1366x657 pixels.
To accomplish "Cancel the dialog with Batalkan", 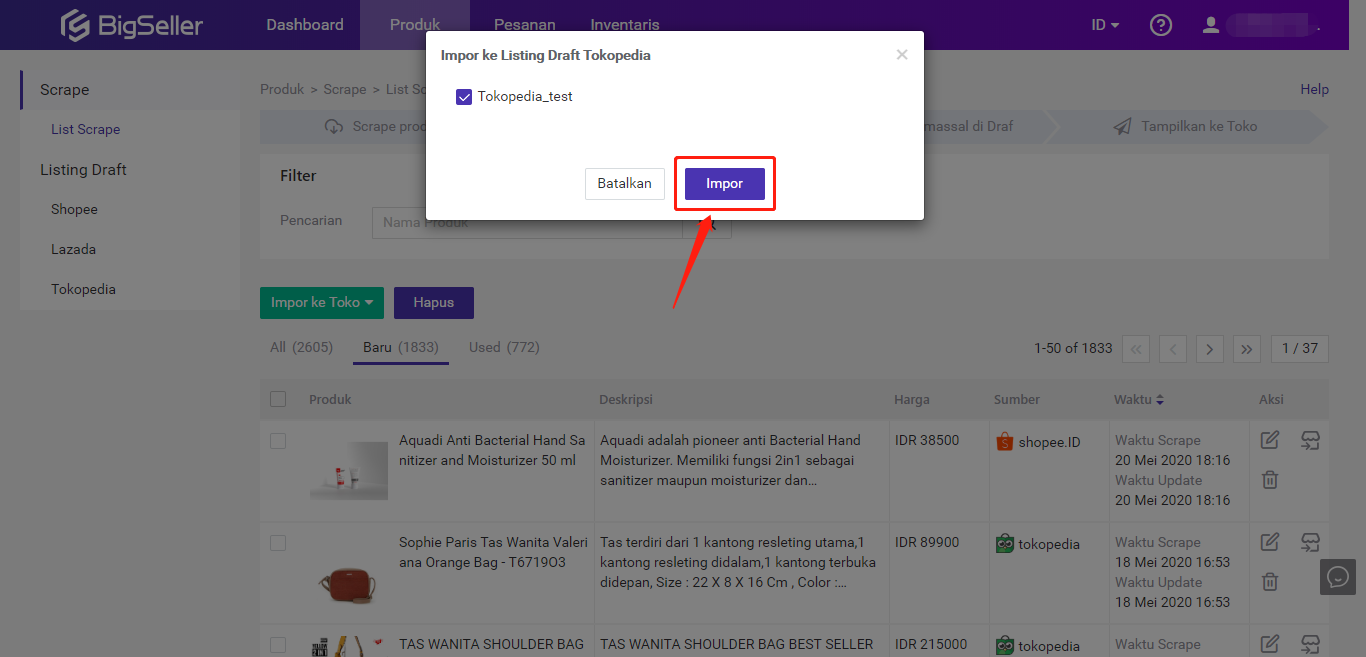I will (x=625, y=184).
